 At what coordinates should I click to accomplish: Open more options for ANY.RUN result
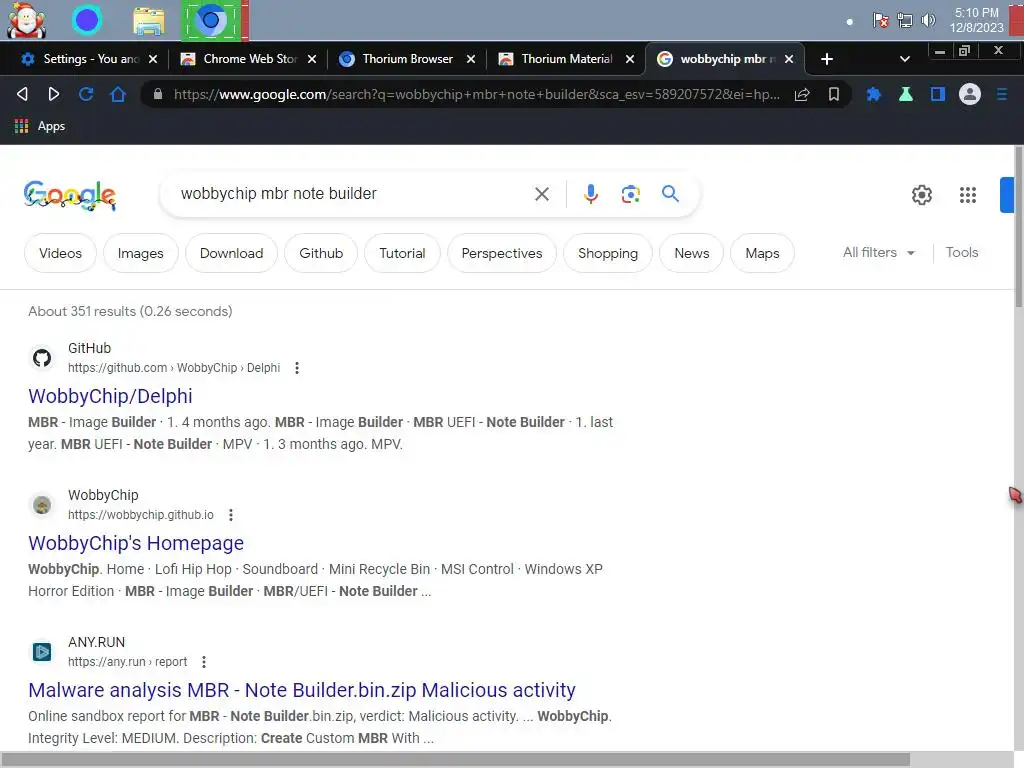tap(204, 662)
